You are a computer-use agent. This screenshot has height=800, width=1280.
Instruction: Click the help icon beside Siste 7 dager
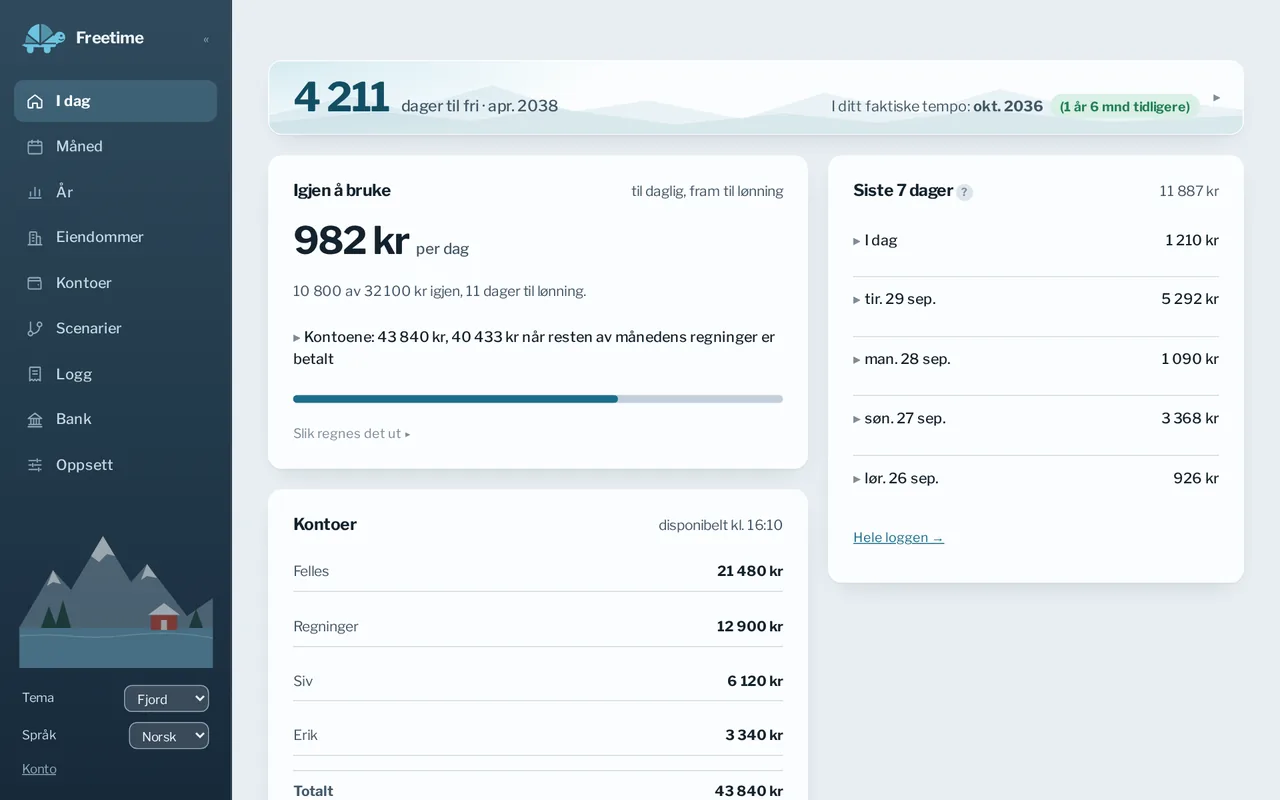click(x=964, y=192)
